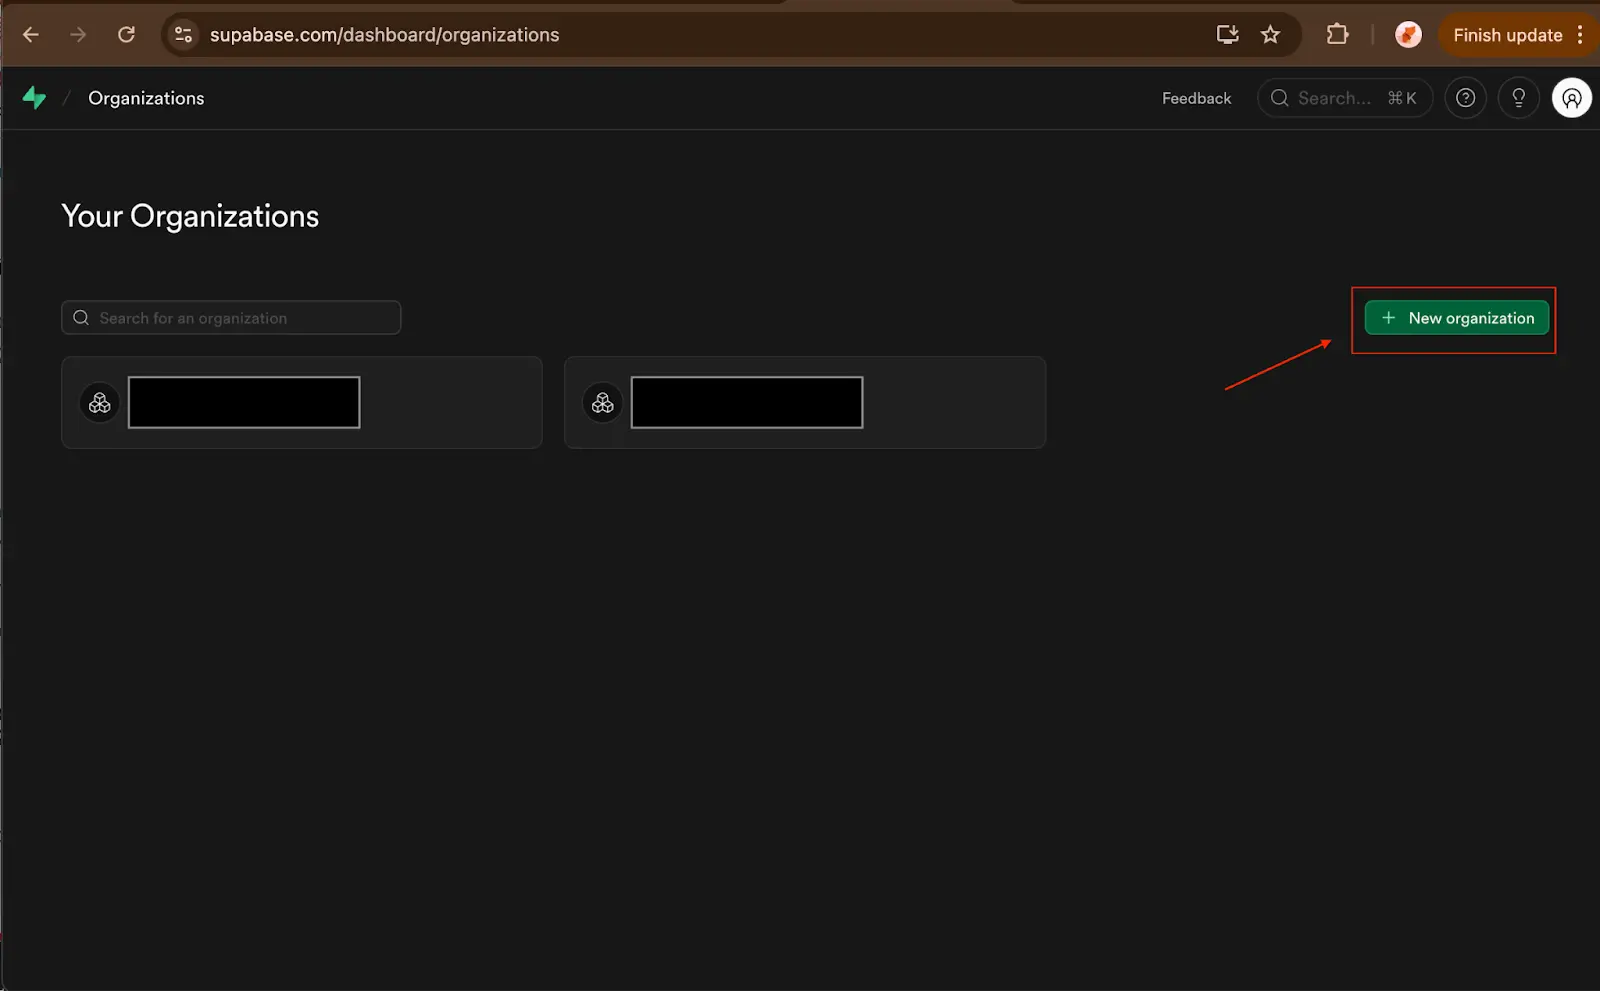This screenshot has width=1600, height=991.
Task: Click the bookmark star in the address bar
Action: coord(1270,34)
